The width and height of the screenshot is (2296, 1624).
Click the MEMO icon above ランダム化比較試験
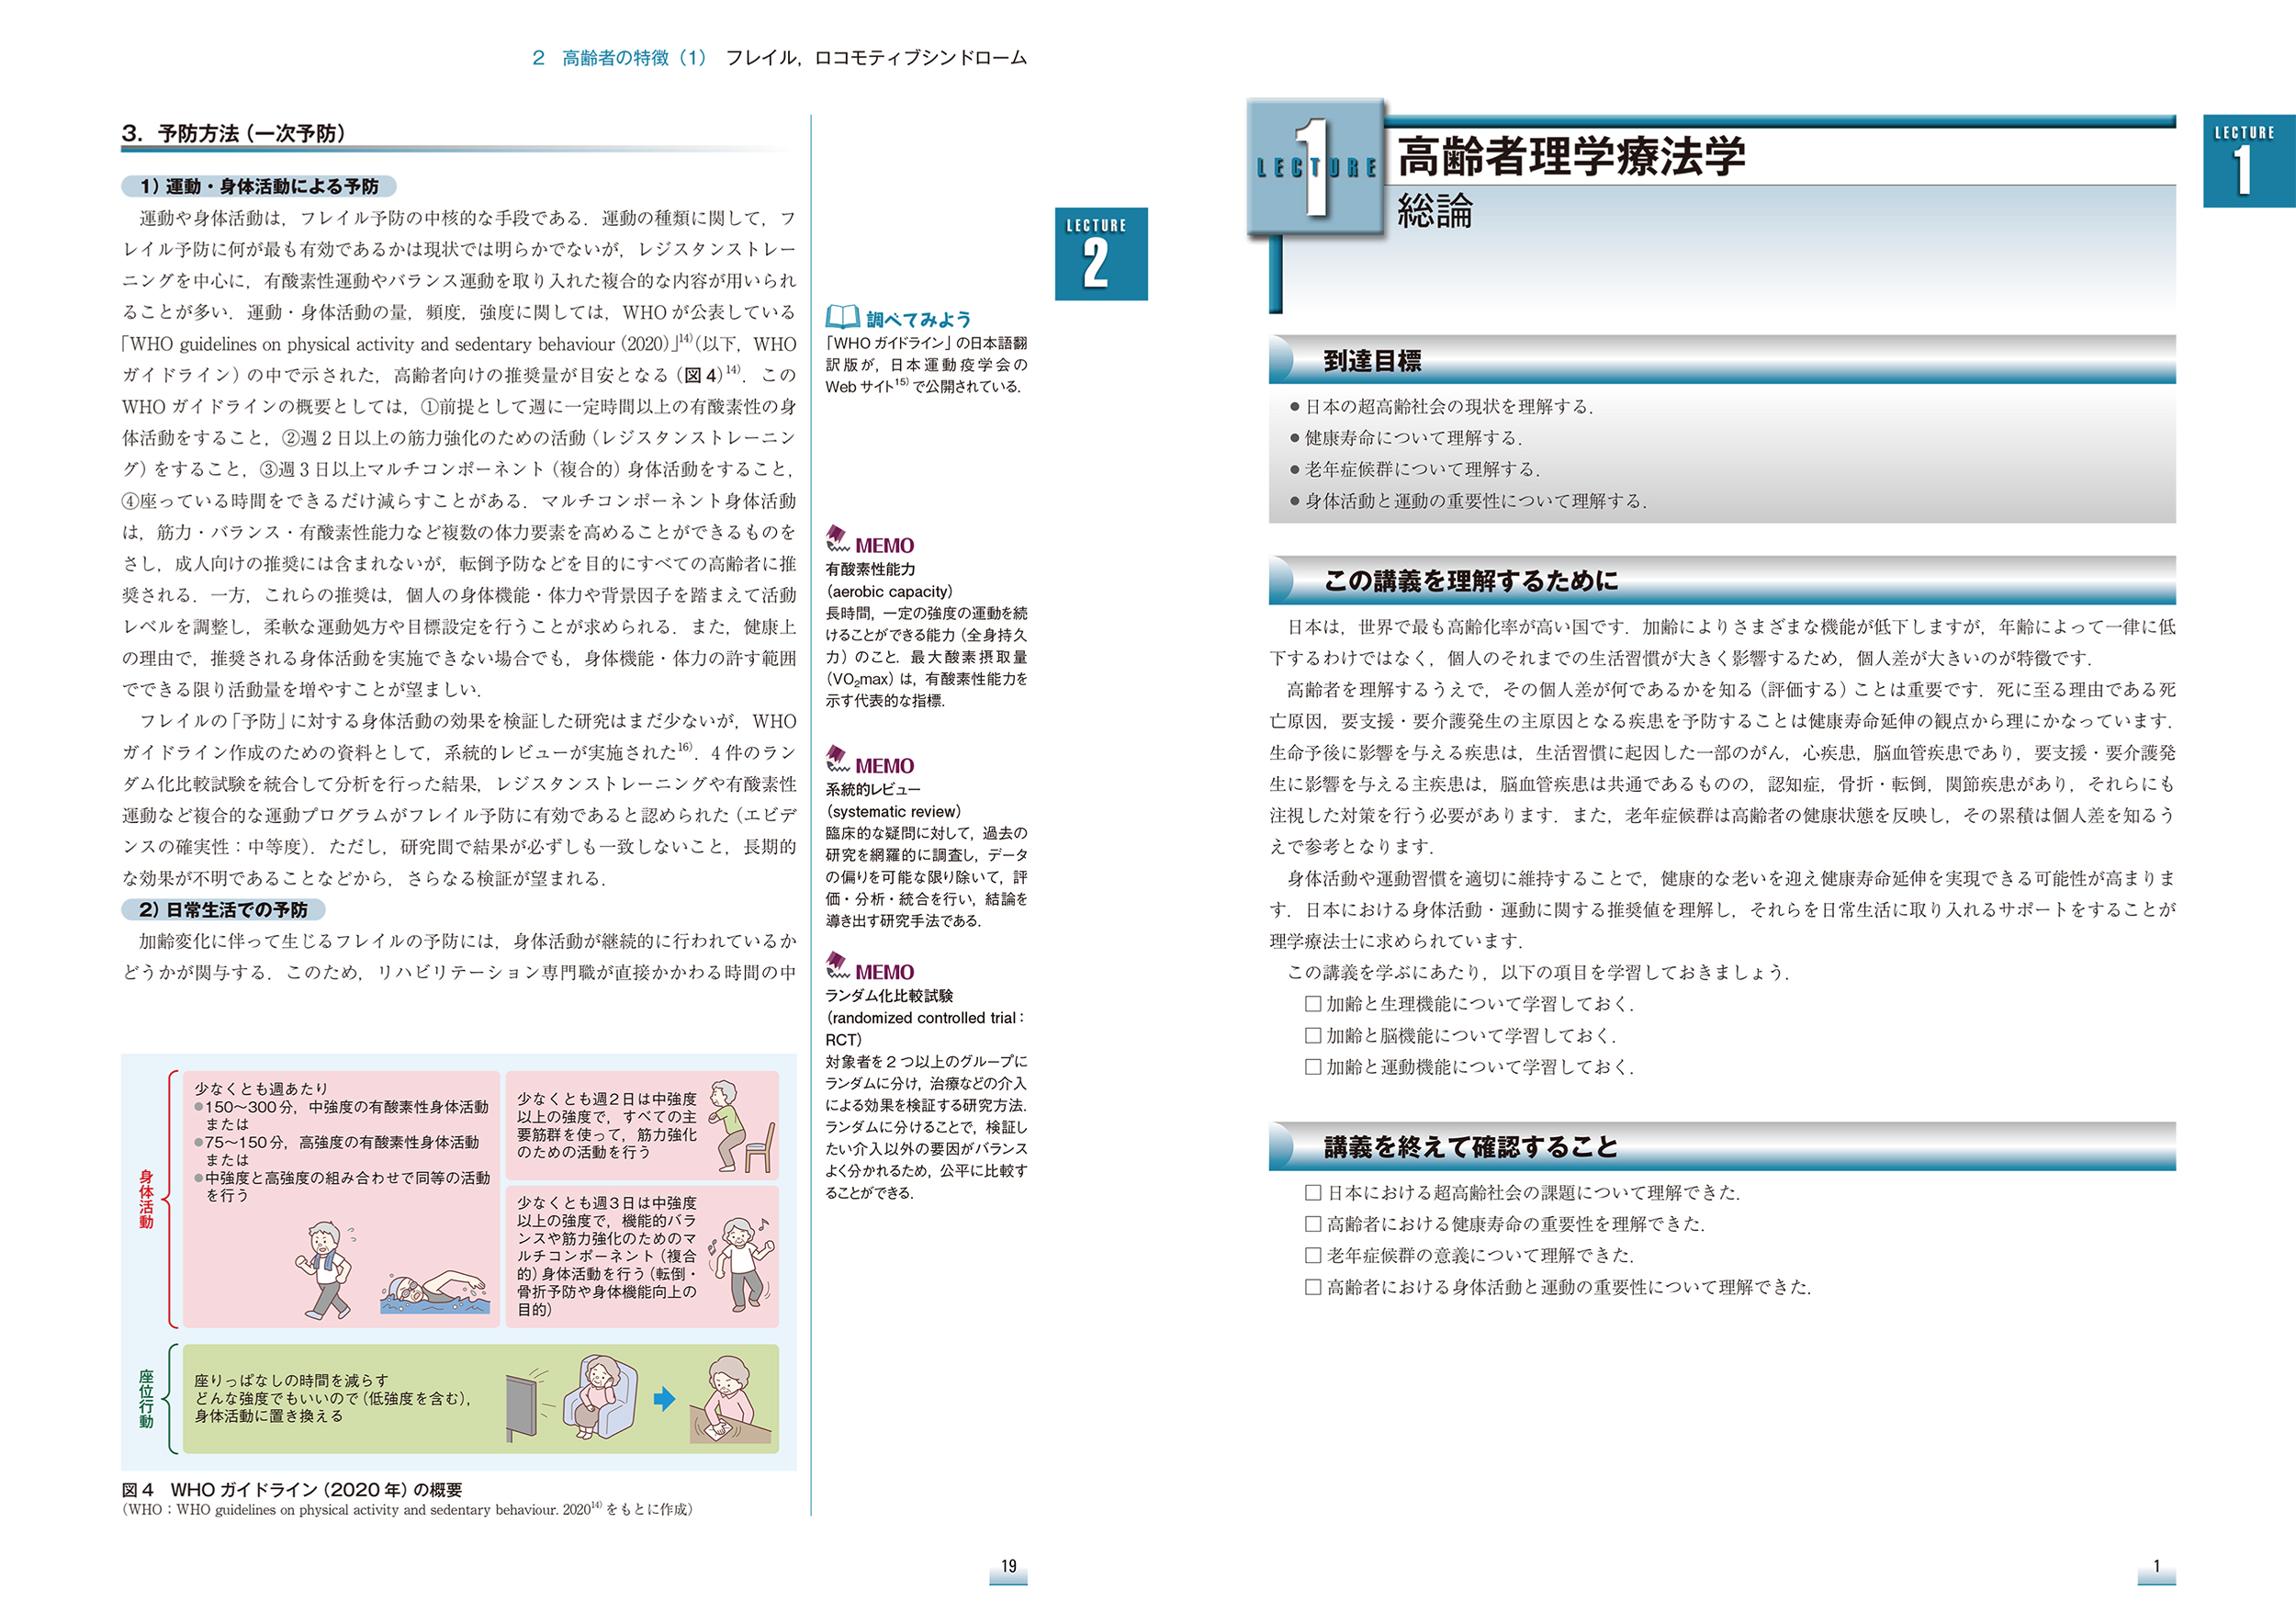click(x=837, y=966)
